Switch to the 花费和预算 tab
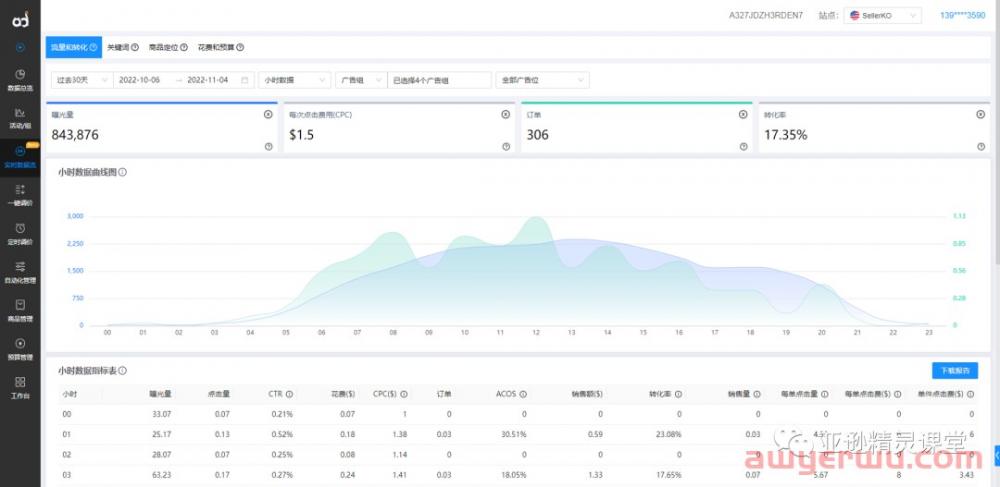The width and height of the screenshot is (1000, 487). [221, 47]
